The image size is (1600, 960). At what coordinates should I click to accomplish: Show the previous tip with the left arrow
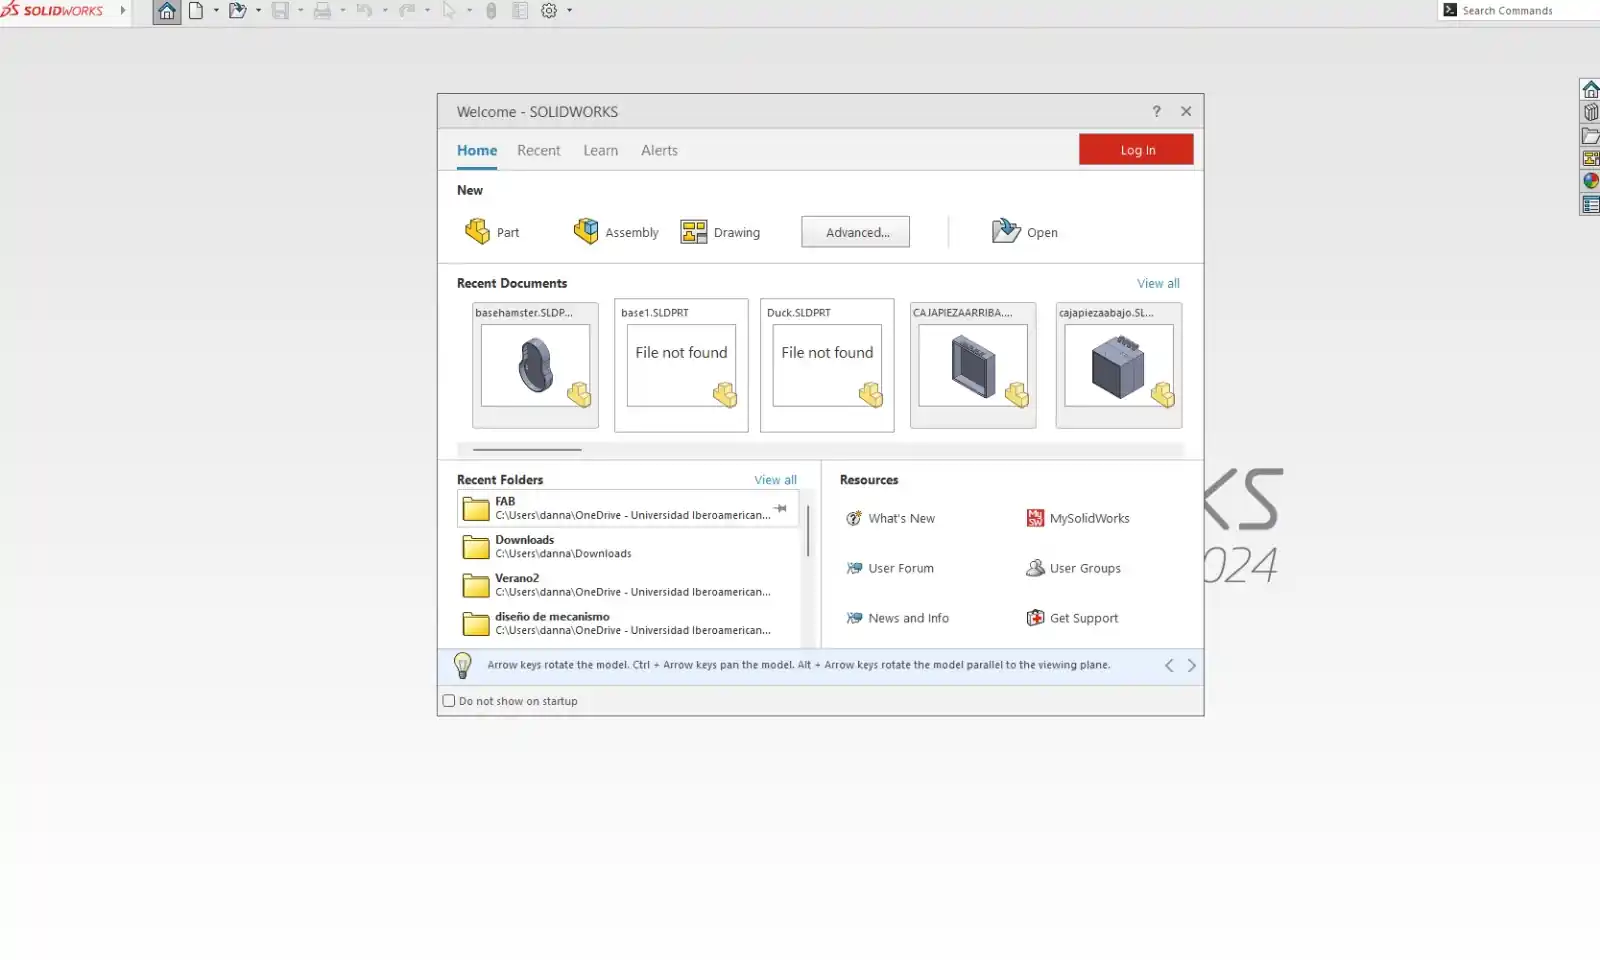pyautogui.click(x=1169, y=665)
